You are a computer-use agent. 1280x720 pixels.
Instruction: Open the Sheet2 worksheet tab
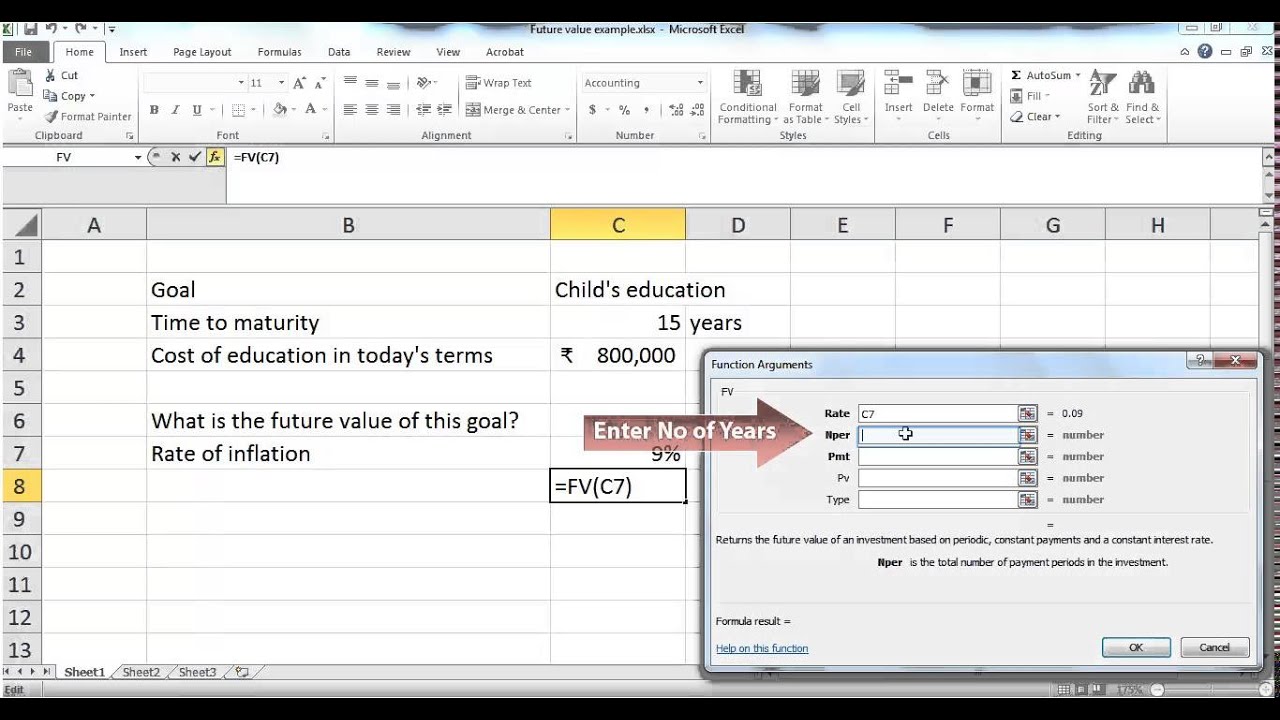tap(141, 672)
